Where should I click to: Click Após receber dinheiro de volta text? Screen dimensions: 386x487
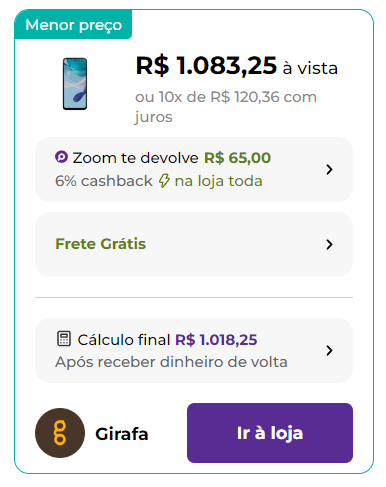click(x=171, y=362)
